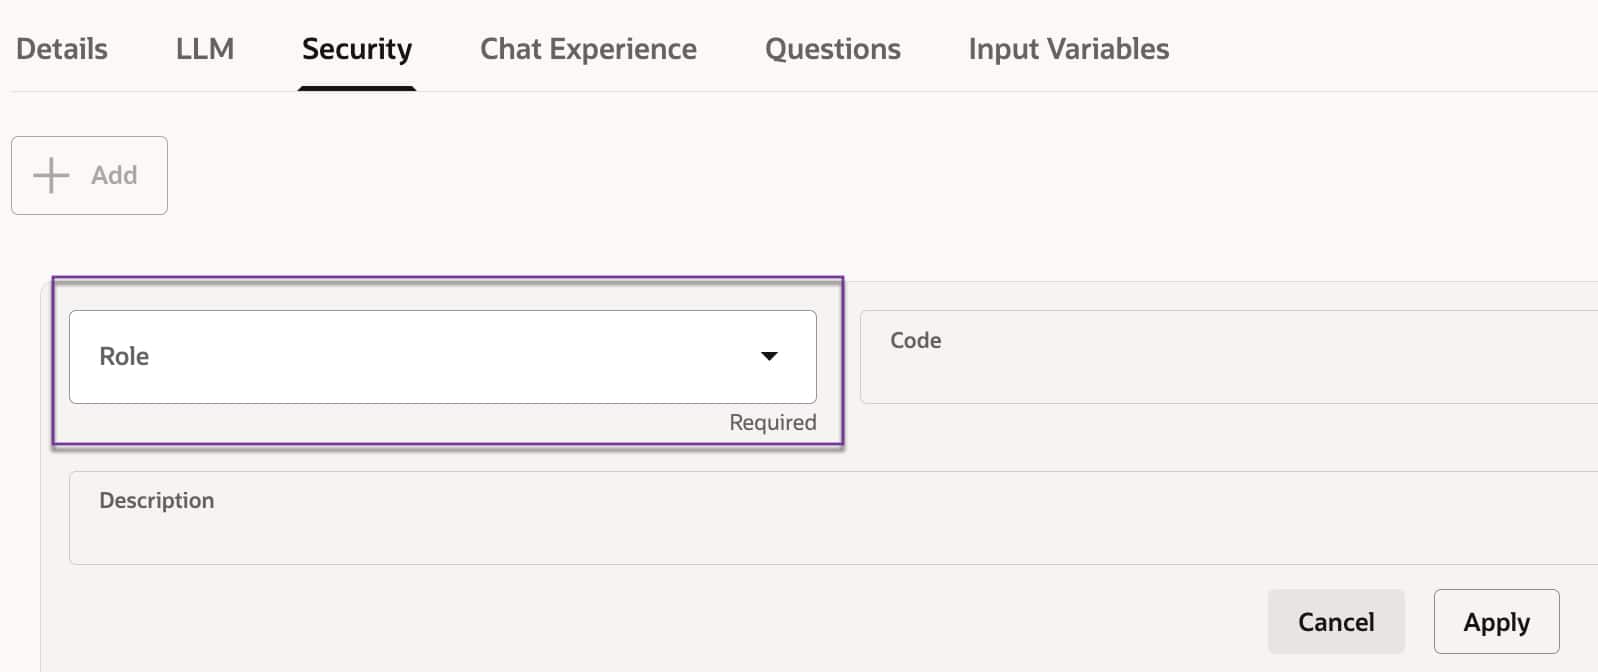1598x672 pixels.
Task: Click the Role label text
Action: (x=124, y=357)
